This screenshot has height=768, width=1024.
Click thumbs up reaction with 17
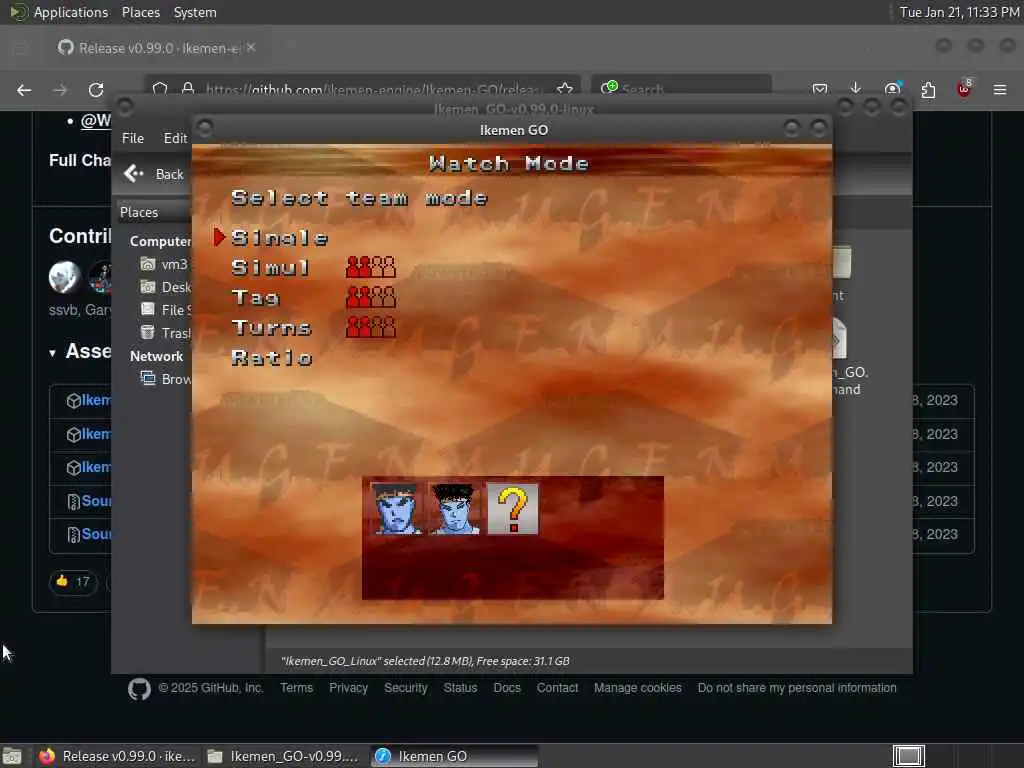coord(73,581)
